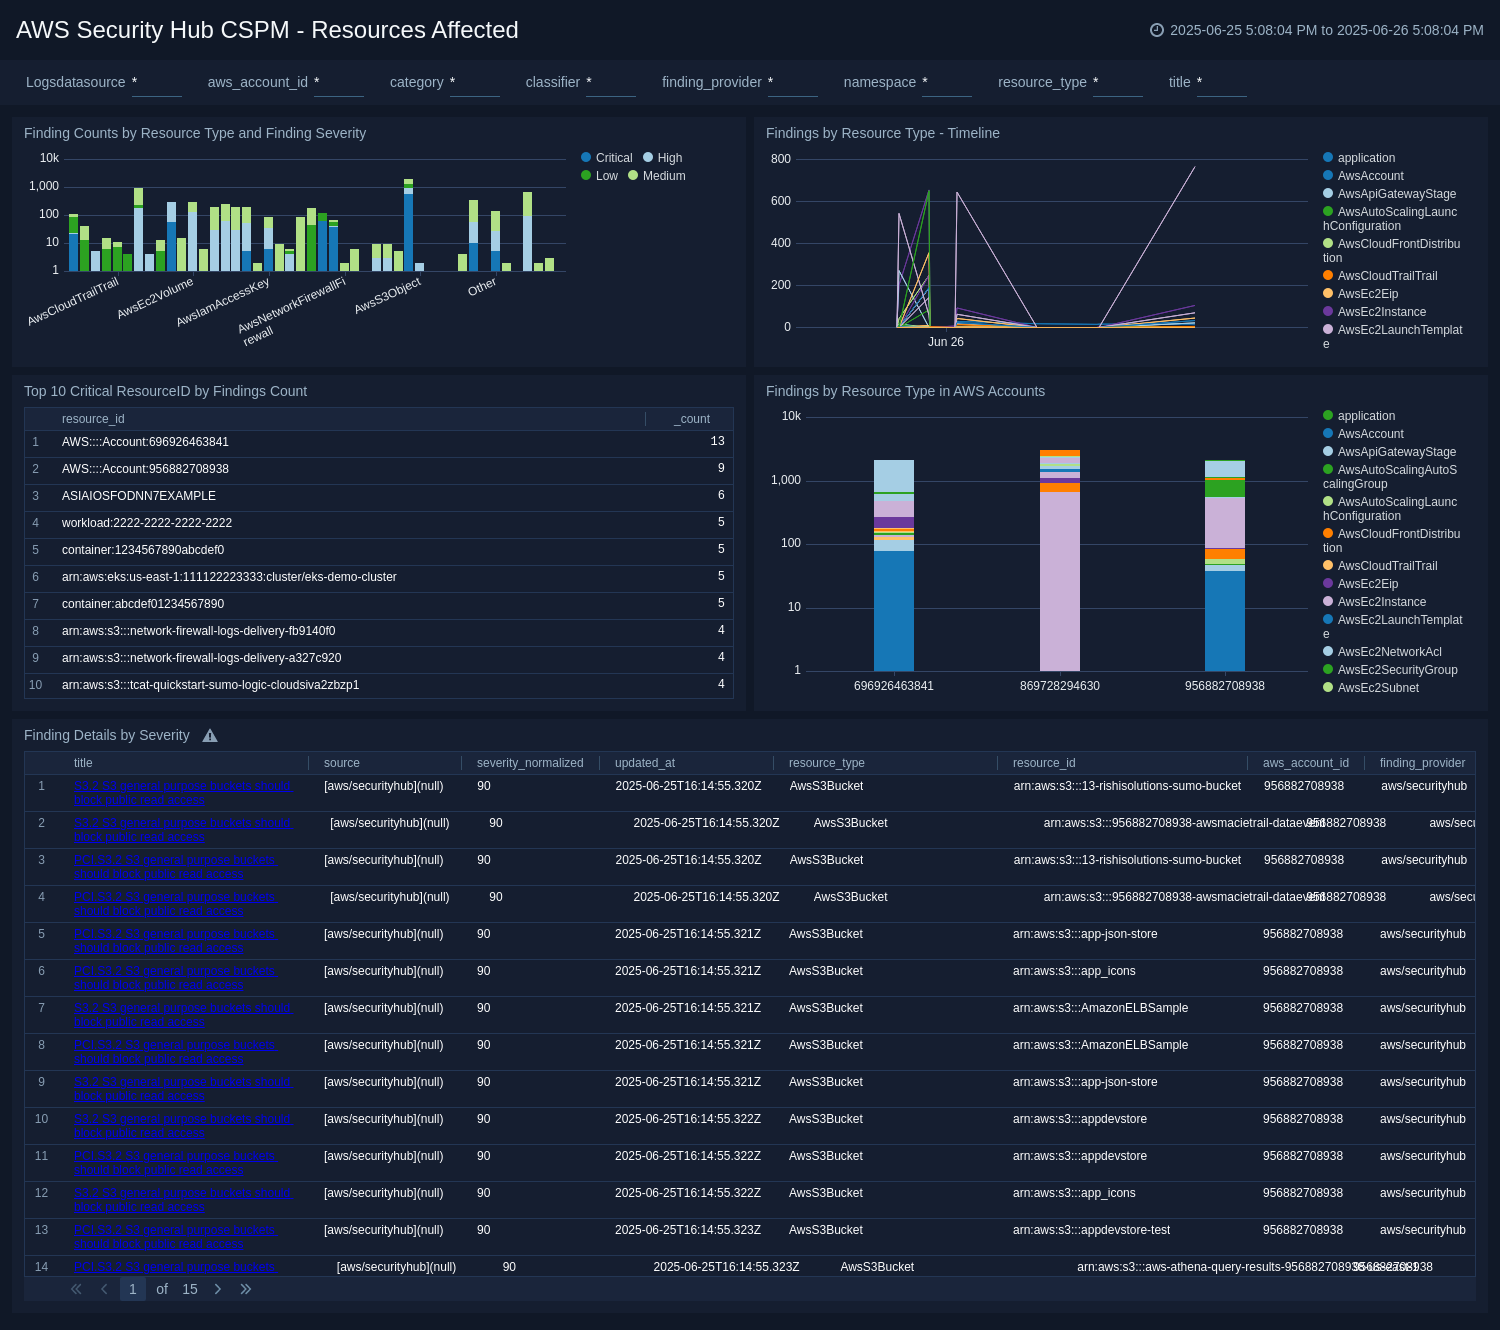Click the stacked bar for account 869728294630

click(x=1060, y=560)
